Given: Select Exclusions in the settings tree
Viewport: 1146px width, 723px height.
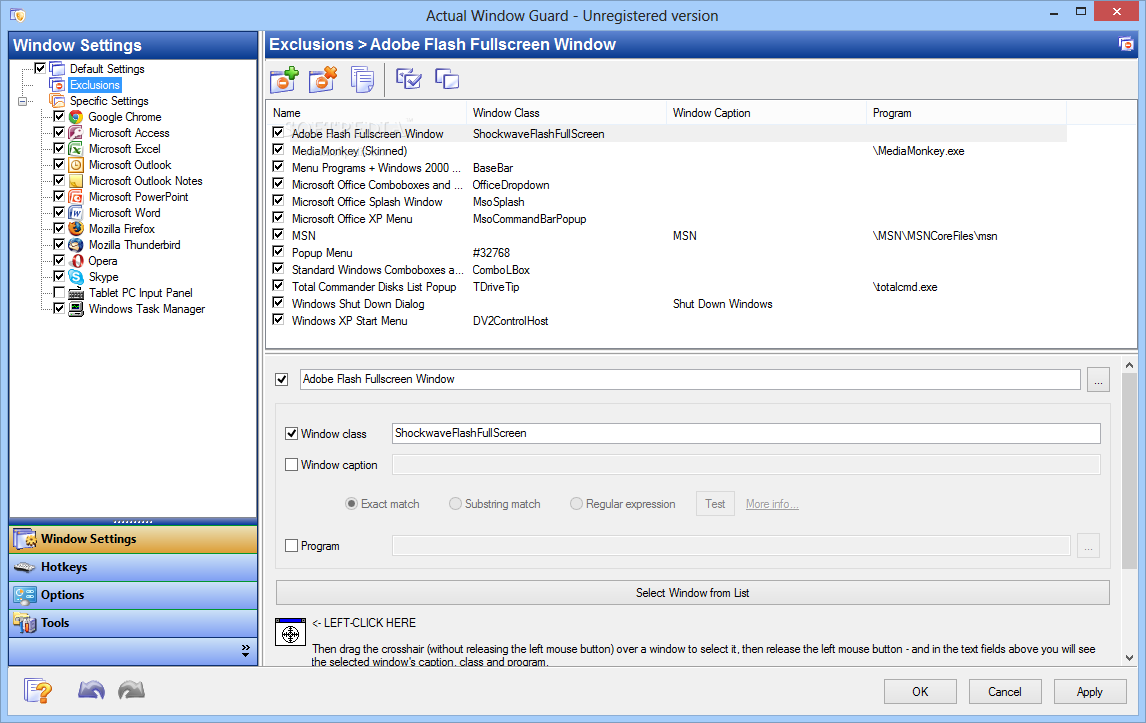Looking at the screenshot, I should pos(95,85).
